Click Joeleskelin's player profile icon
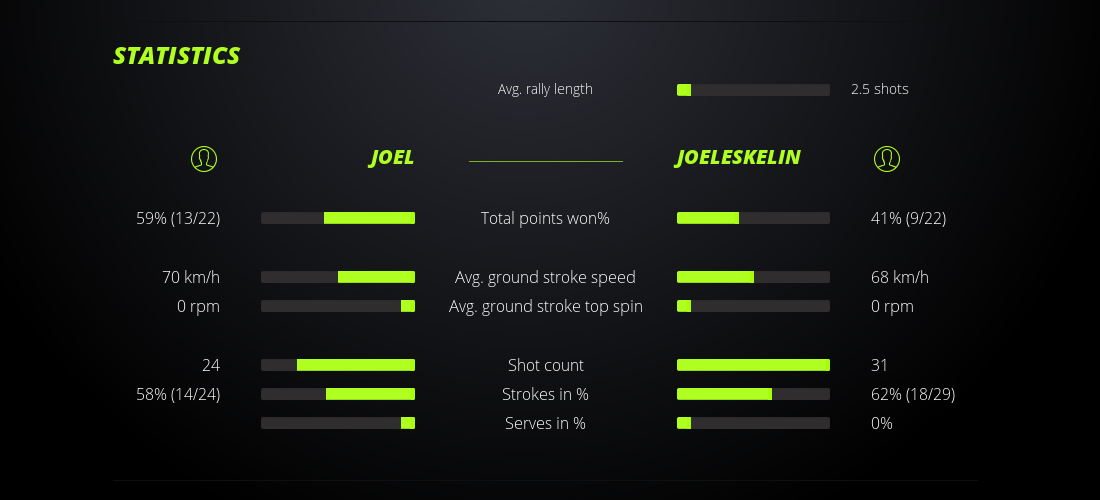Image resolution: width=1100 pixels, height=500 pixels. tap(887, 158)
